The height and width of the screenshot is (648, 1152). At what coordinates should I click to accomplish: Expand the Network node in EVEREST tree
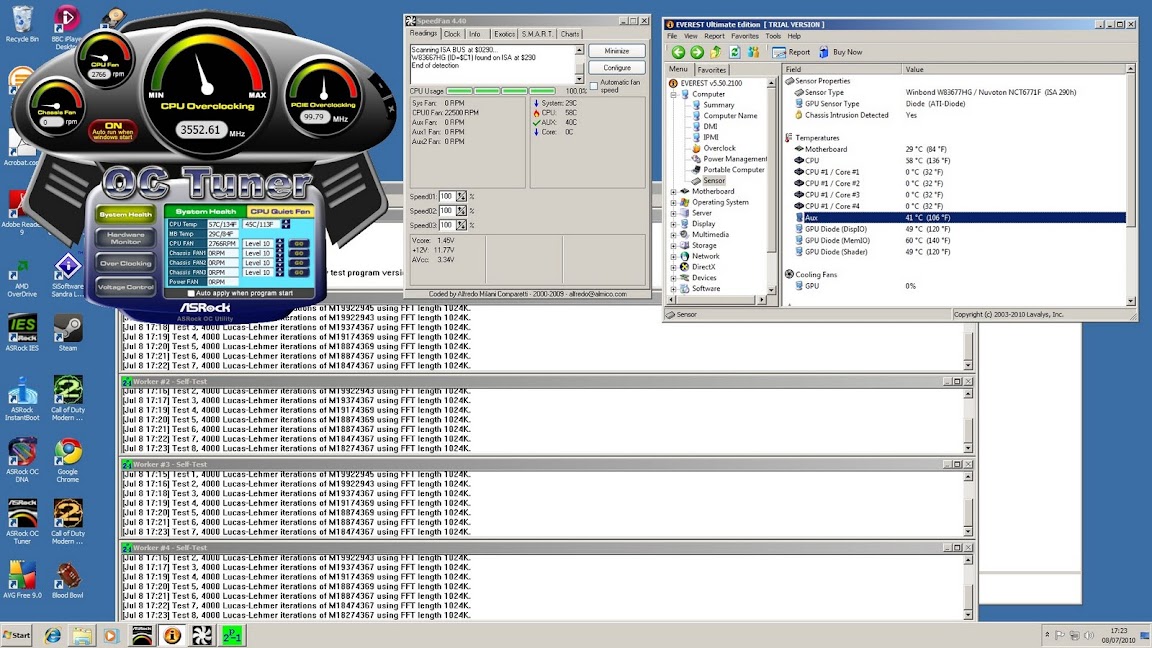(673, 256)
